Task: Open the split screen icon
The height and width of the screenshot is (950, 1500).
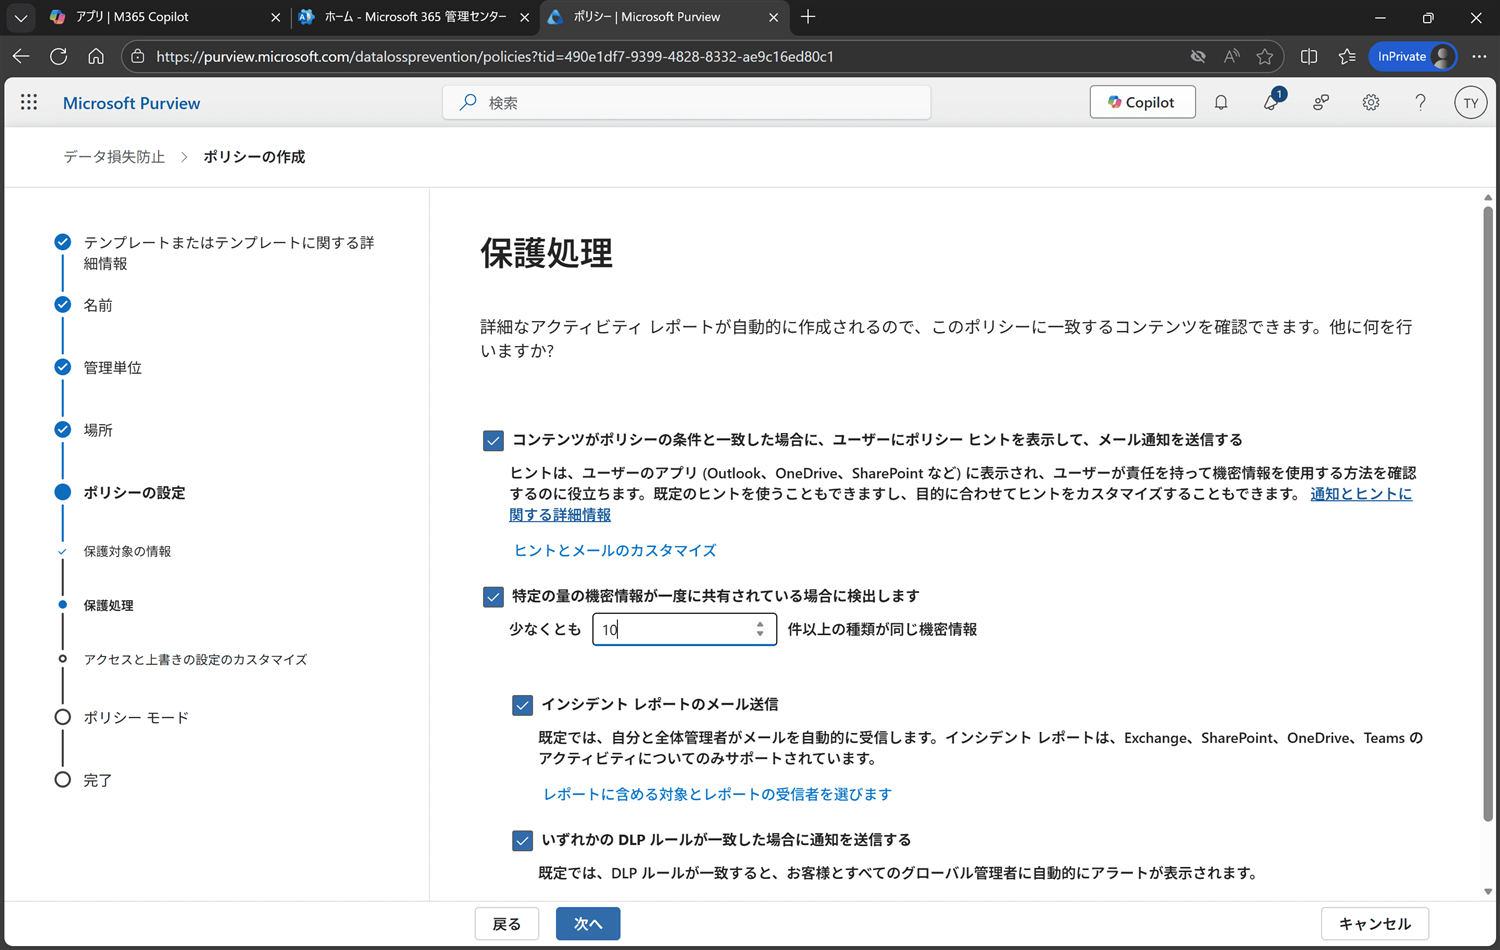Action: click(1309, 56)
